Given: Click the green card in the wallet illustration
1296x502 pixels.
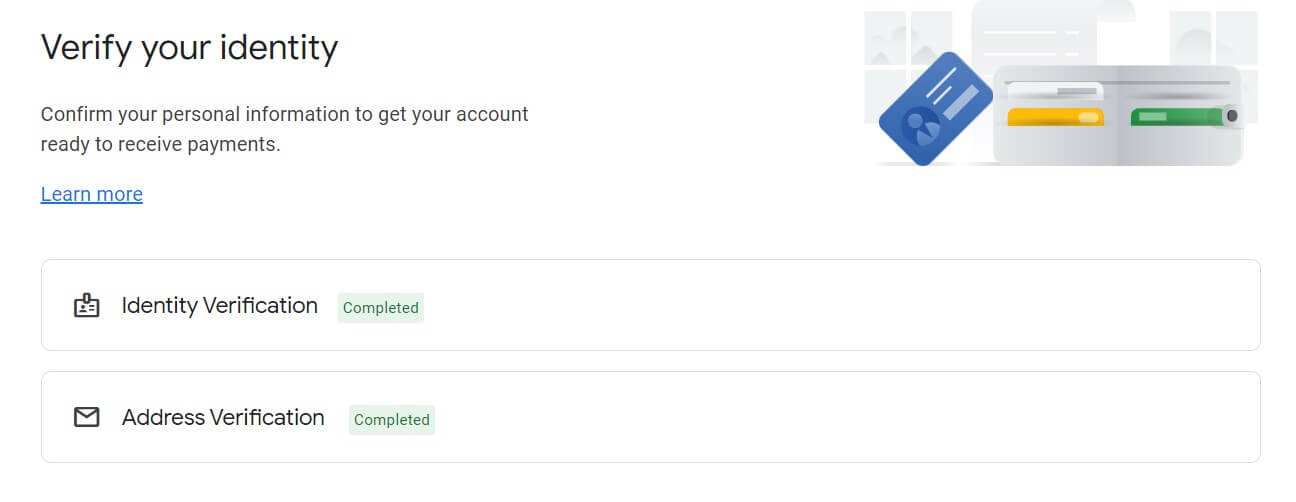Looking at the screenshot, I should [1176, 117].
